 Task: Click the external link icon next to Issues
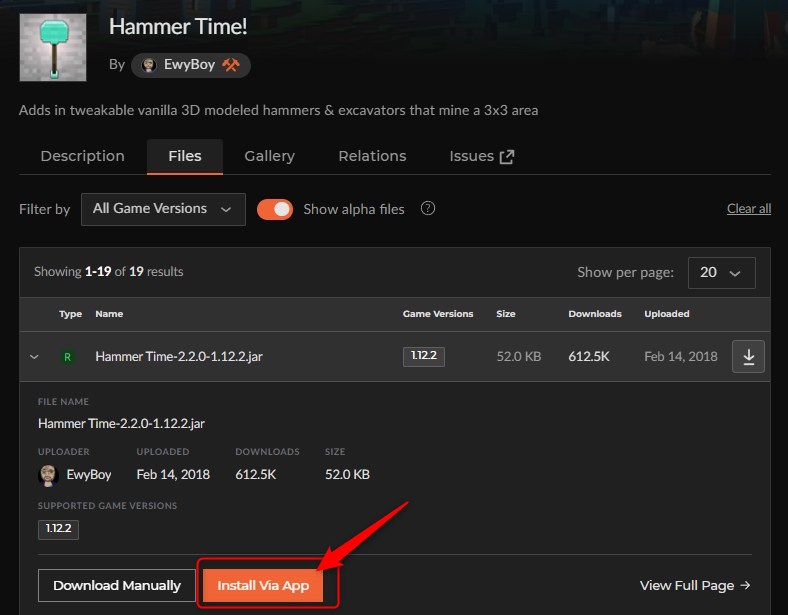(x=507, y=157)
